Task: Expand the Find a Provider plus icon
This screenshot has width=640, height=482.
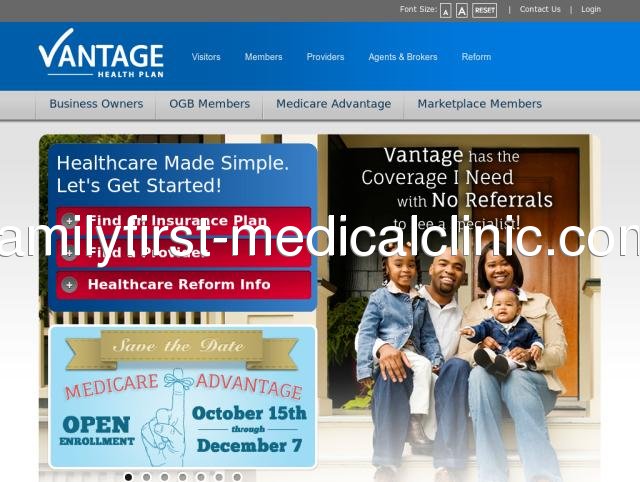Action: (69, 253)
